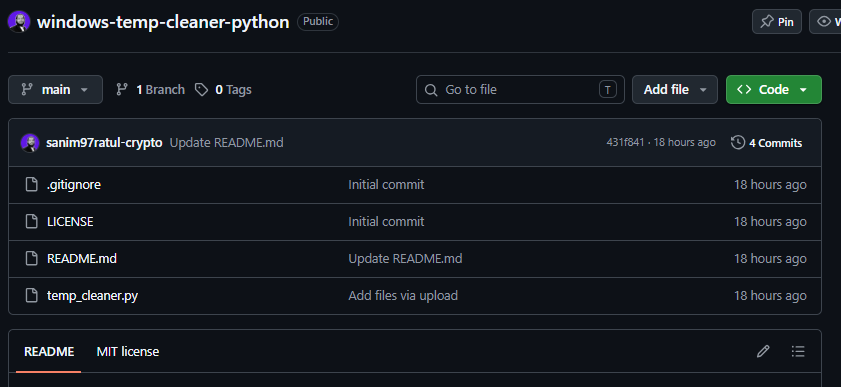Click the file icon next to .gitignore
This screenshot has height=387, width=841.
coord(32,184)
